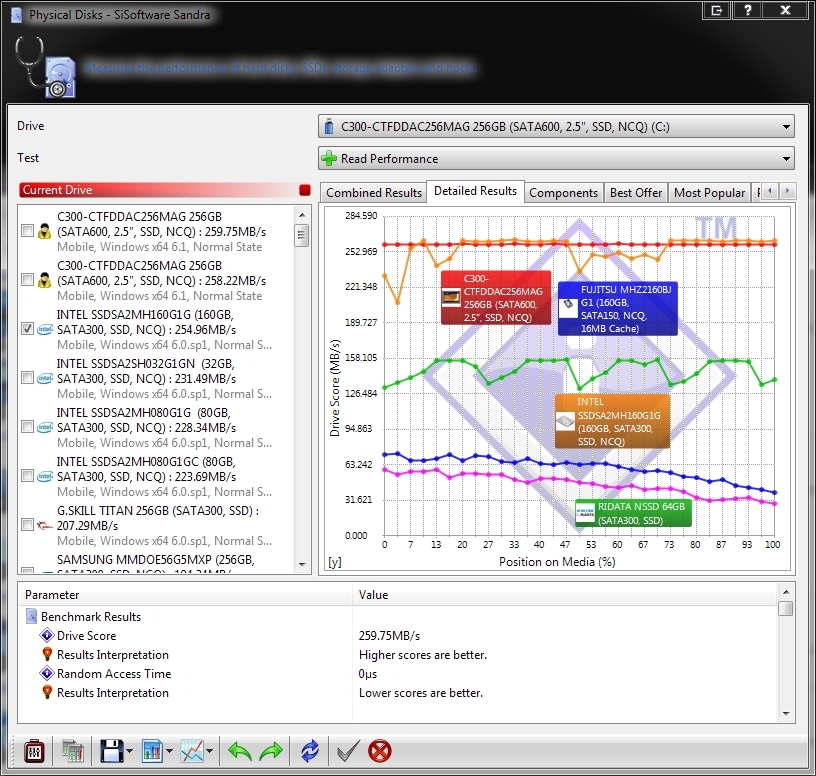Click the greyed-out spreadsheet icon in bottom toolbar
The height and width of the screenshot is (776, 816).
[x=72, y=751]
